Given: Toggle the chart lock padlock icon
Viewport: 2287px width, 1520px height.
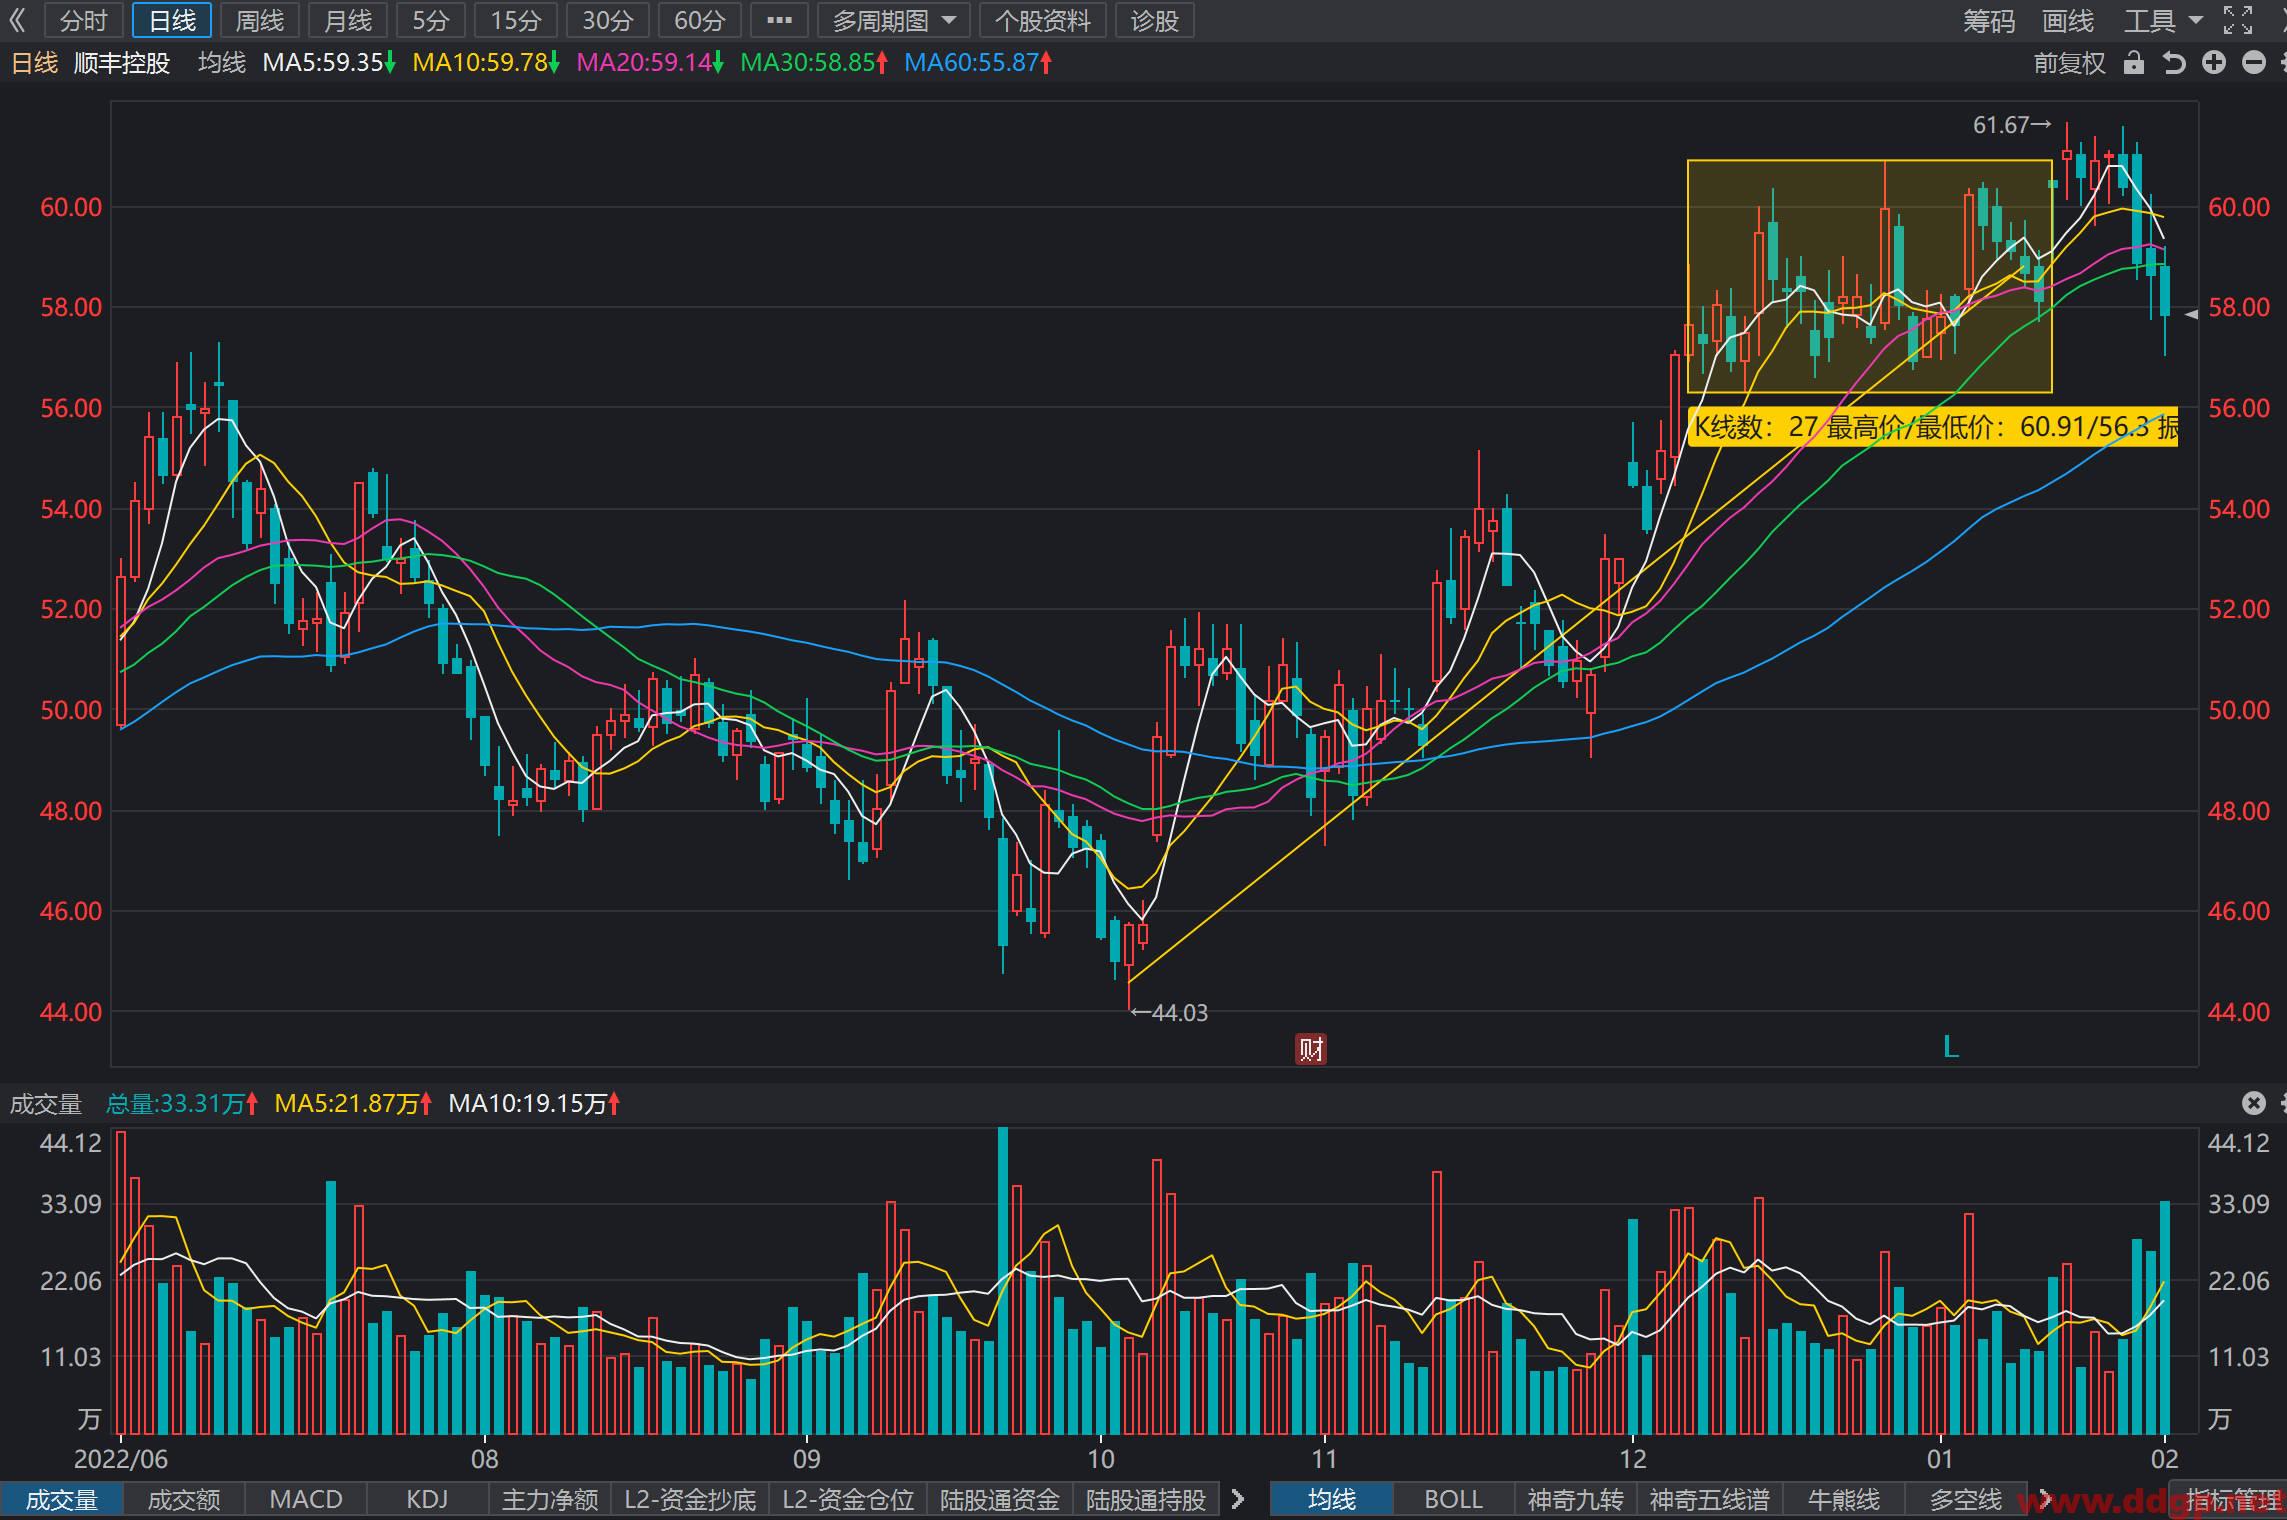Looking at the screenshot, I should tap(2134, 63).
